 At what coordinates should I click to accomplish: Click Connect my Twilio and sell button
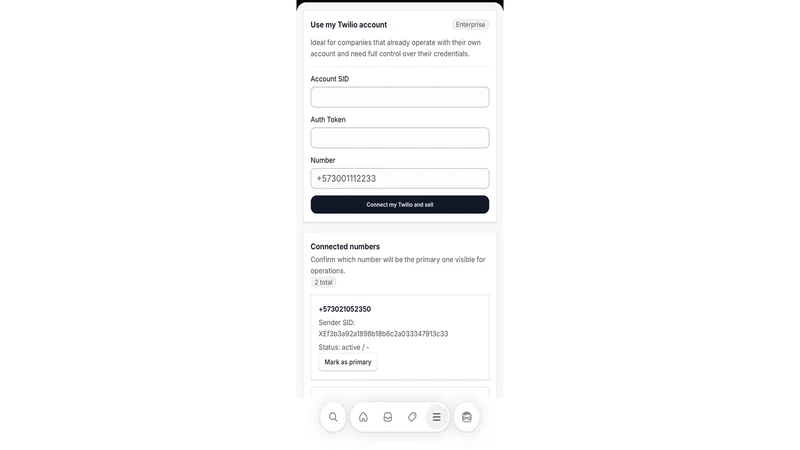[399, 205]
